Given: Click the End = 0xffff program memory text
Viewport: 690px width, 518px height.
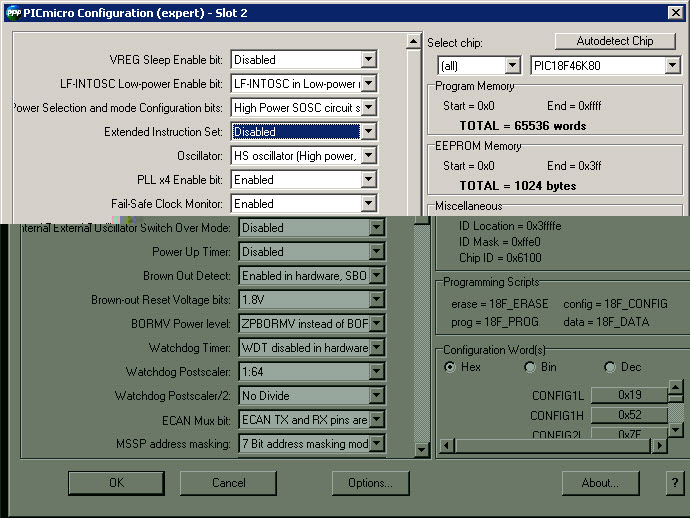Looking at the screenshot, I should (574, 106).
